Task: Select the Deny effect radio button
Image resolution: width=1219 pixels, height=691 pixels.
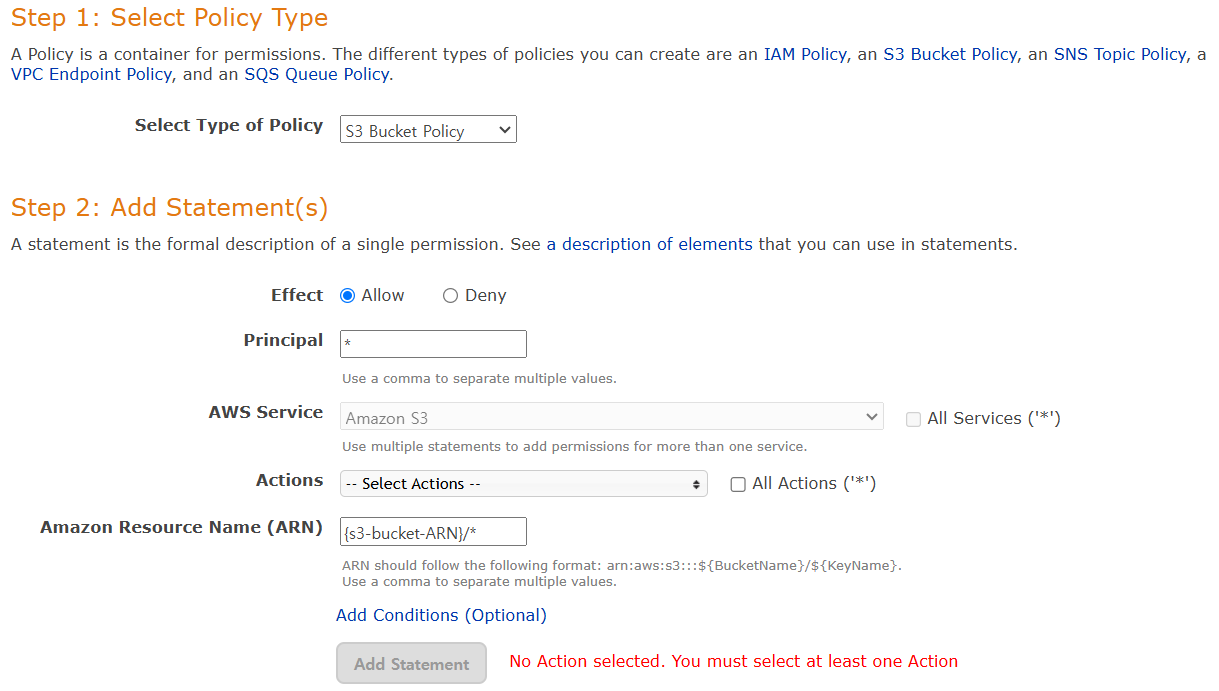Action: 450,296
